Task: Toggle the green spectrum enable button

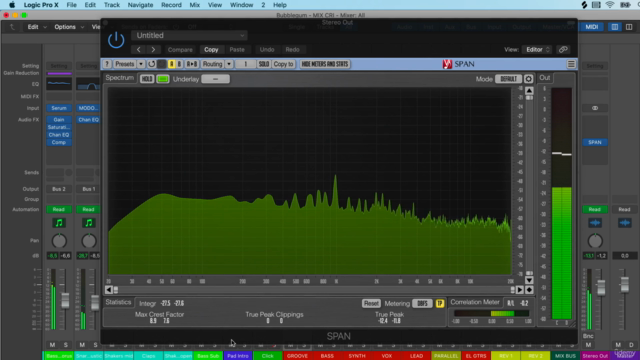Action: pos(163,79)
